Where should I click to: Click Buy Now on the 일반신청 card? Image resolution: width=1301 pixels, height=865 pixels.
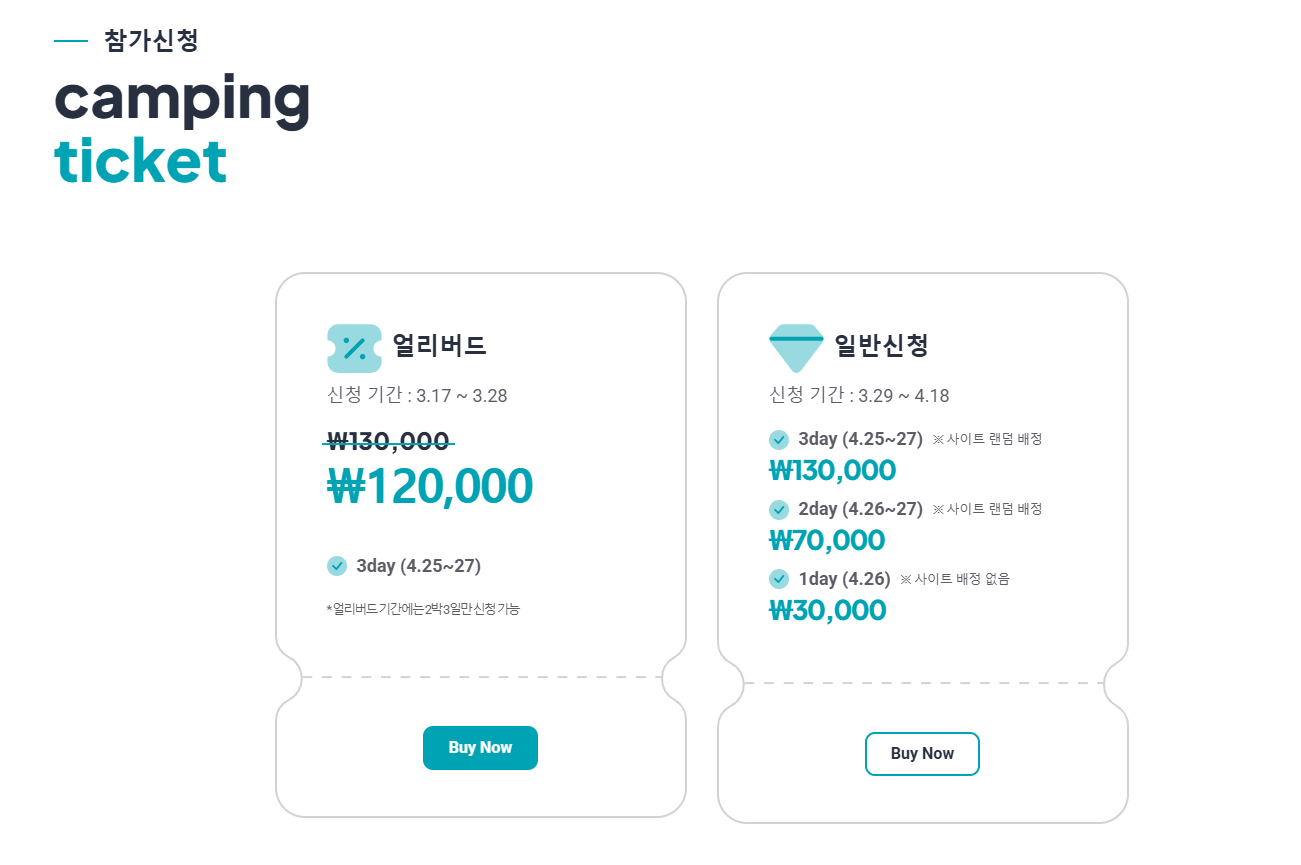pos(921,753)
